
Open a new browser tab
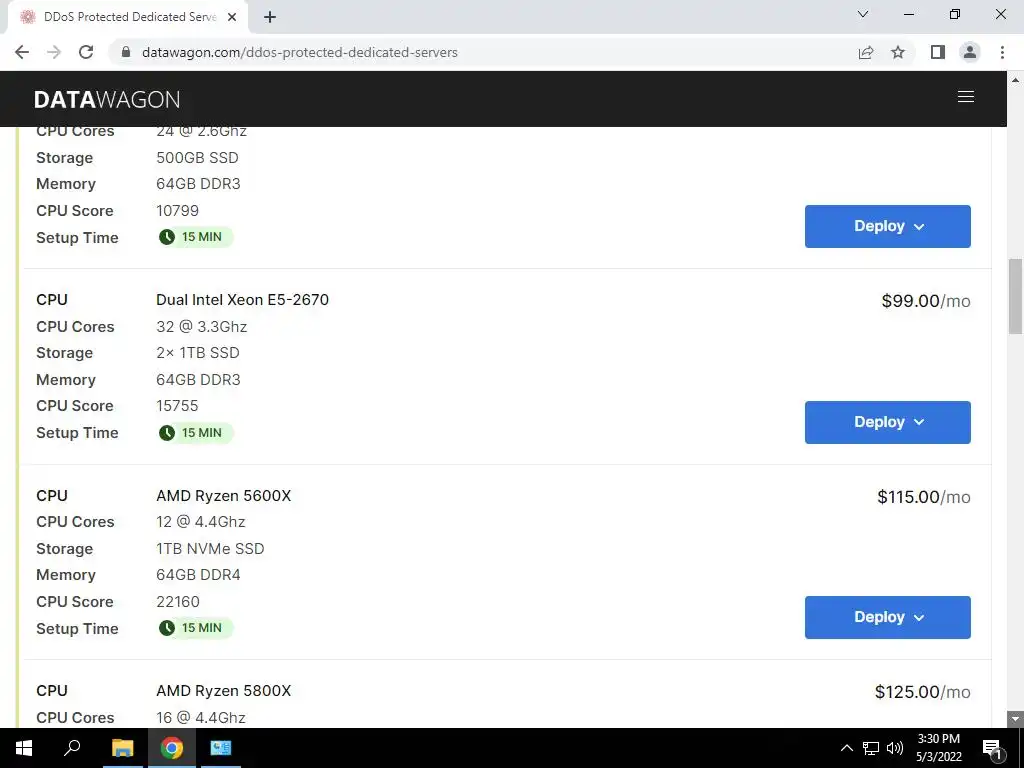[x=270, y=17]
